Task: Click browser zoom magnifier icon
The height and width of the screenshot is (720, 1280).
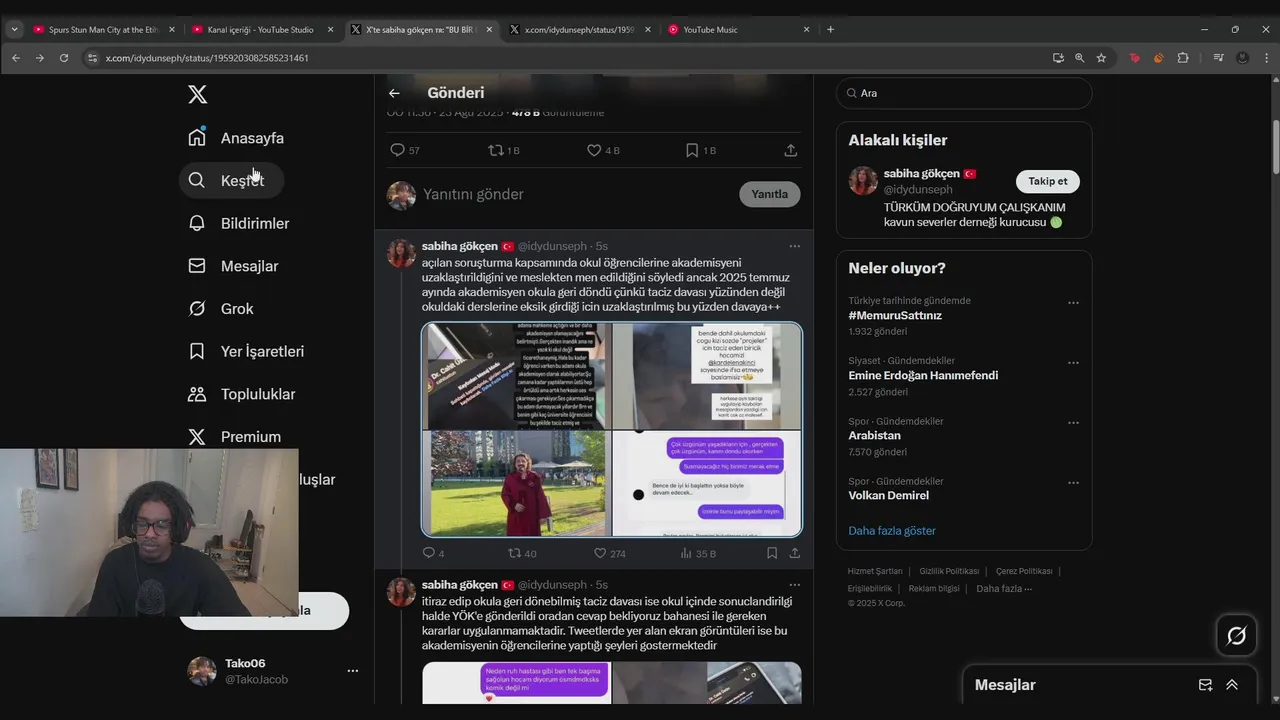Action: point(1079,58)
